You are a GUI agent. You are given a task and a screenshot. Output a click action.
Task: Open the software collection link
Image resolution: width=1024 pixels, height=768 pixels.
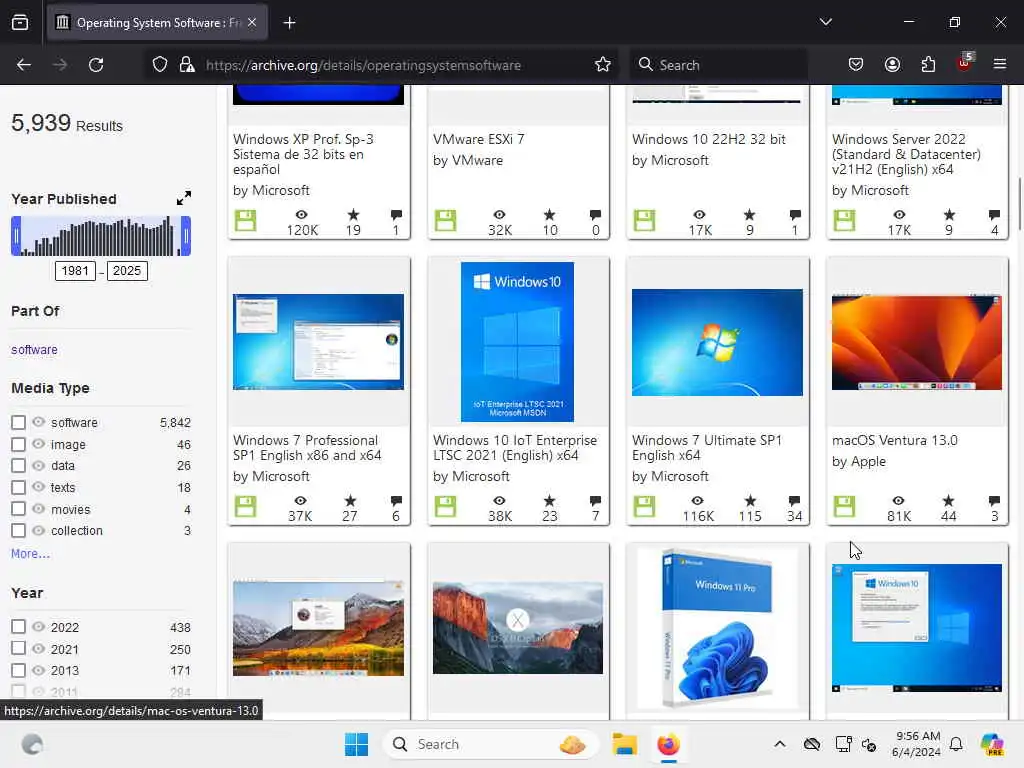point(34,349)
